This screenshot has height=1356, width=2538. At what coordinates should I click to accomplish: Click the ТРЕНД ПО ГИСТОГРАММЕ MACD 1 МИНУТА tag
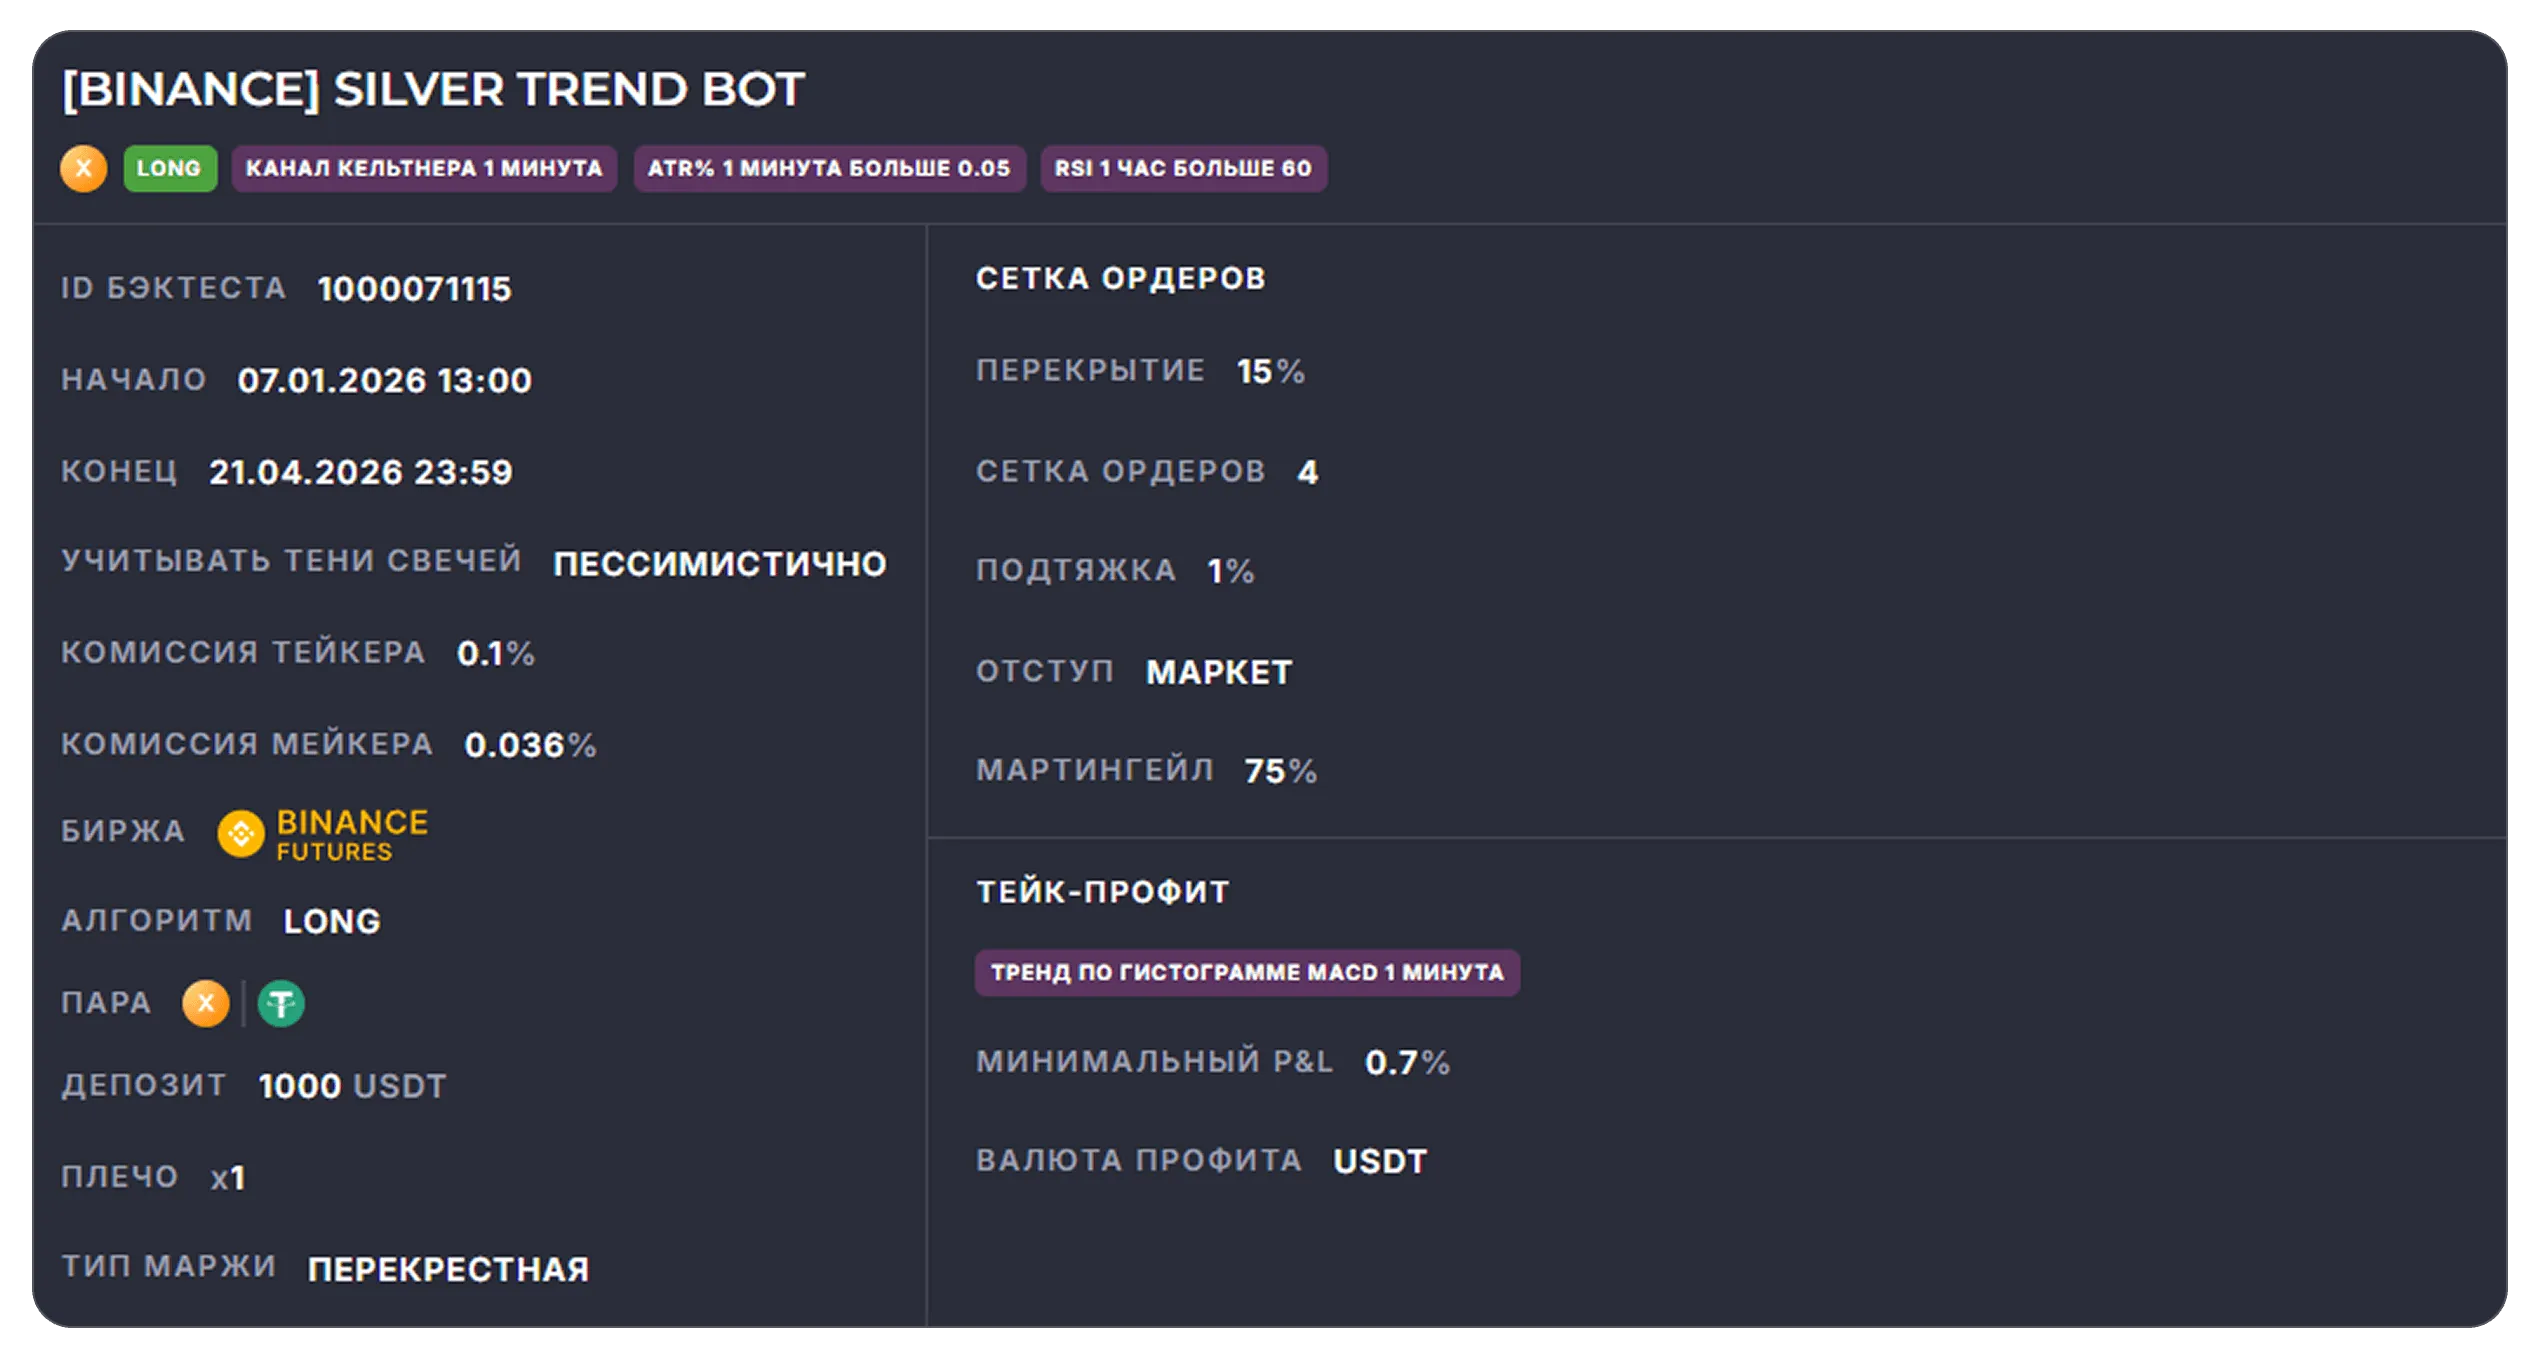coord(1247,972)
